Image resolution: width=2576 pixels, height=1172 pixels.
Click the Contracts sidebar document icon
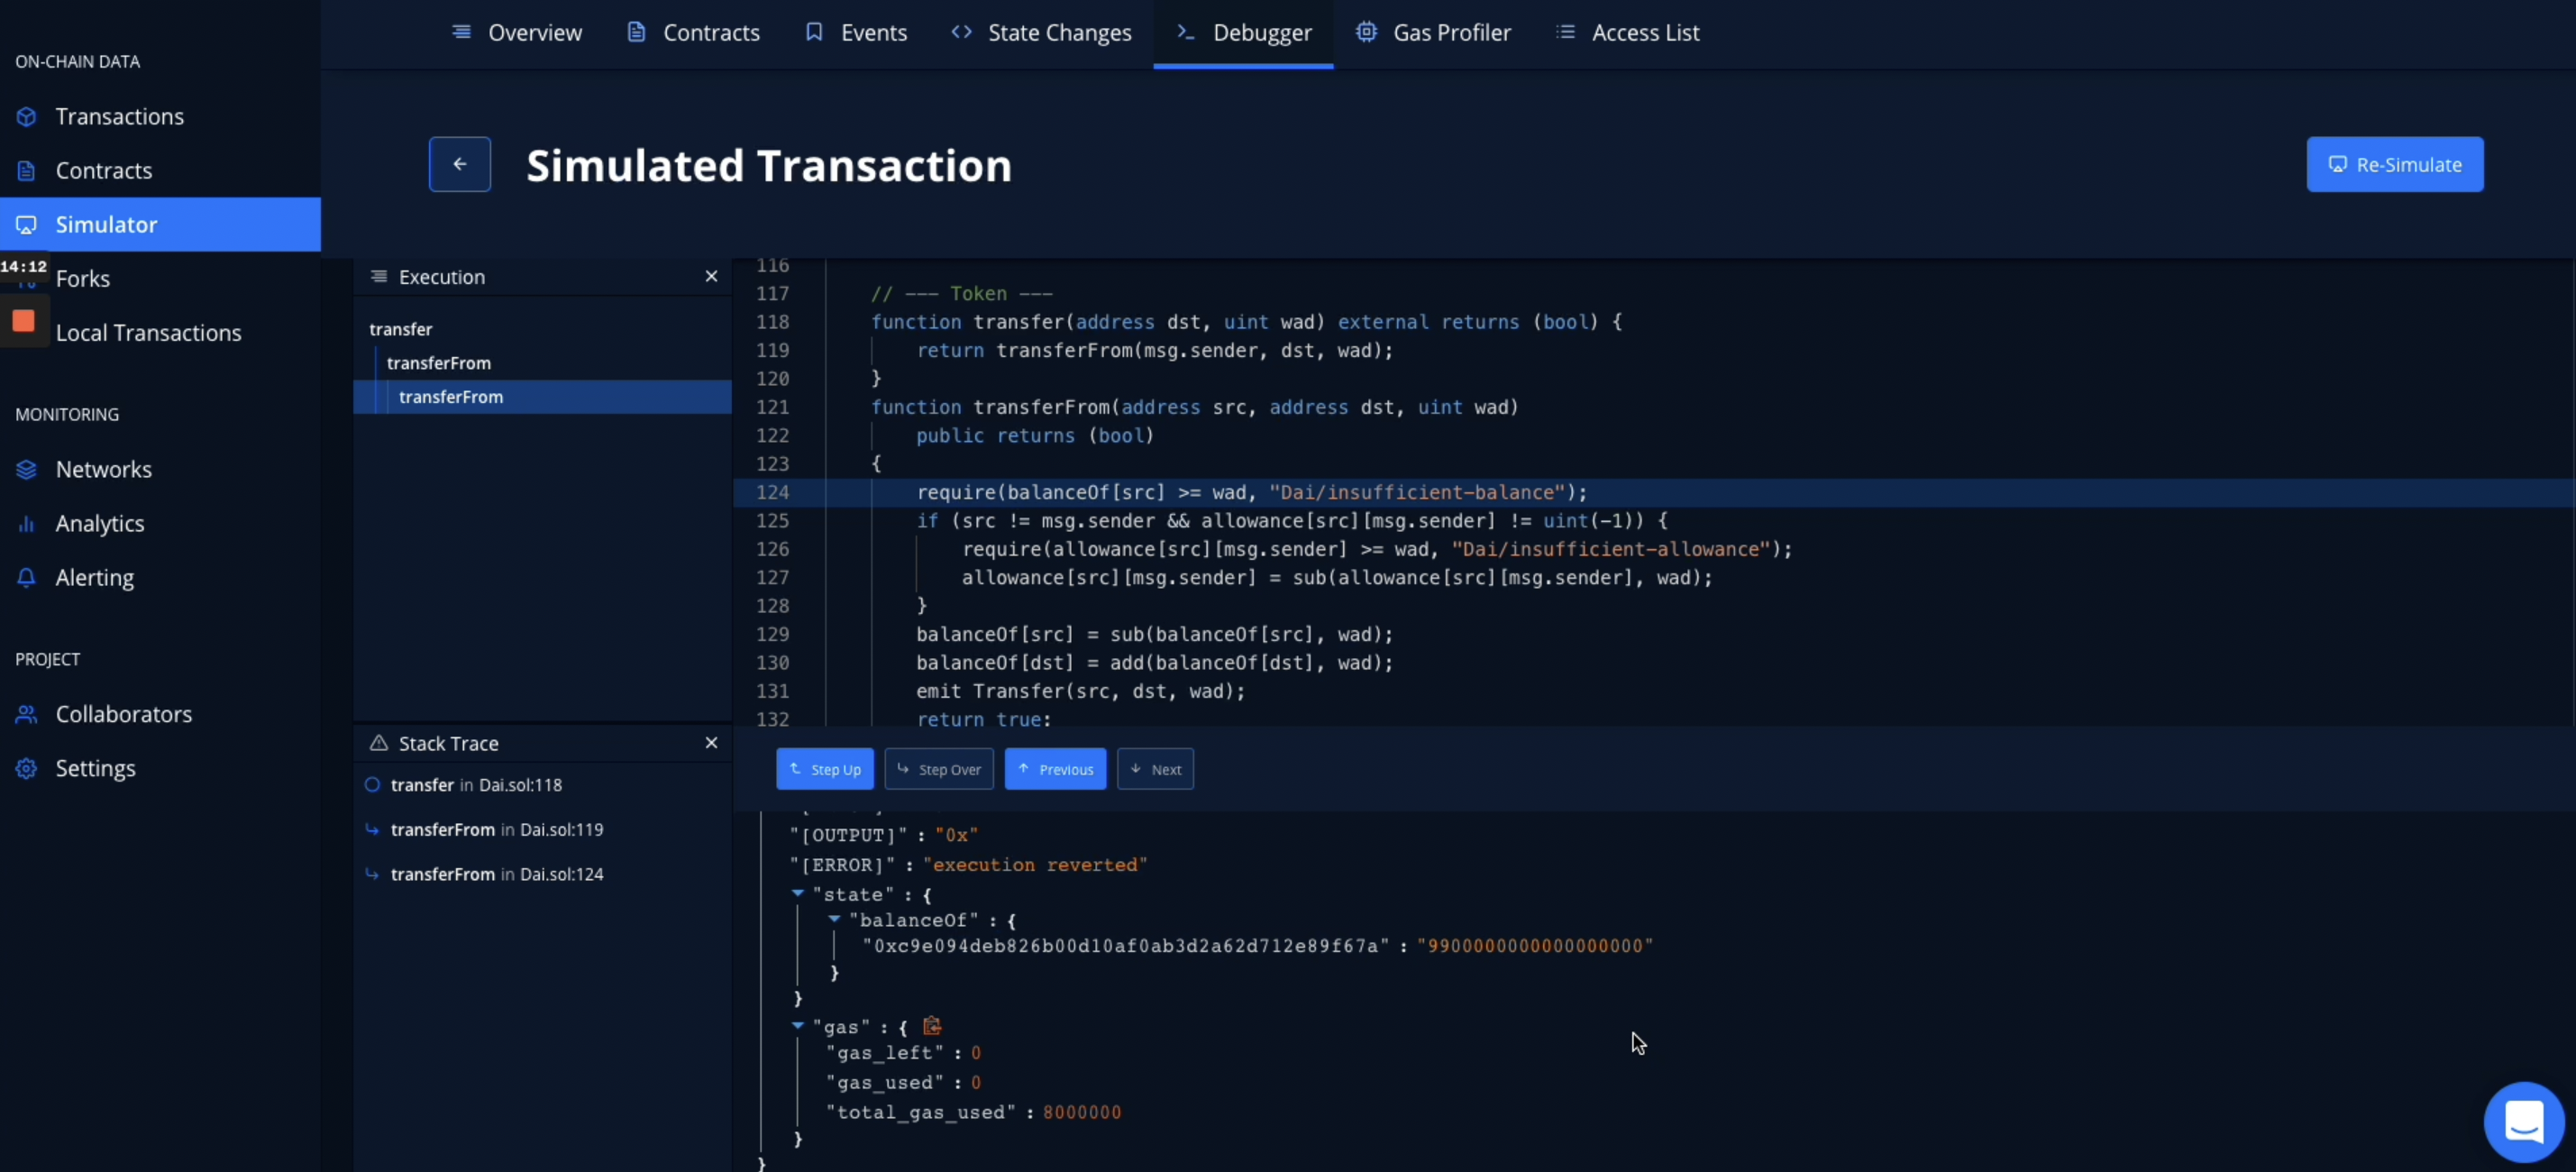coord(26,170)
